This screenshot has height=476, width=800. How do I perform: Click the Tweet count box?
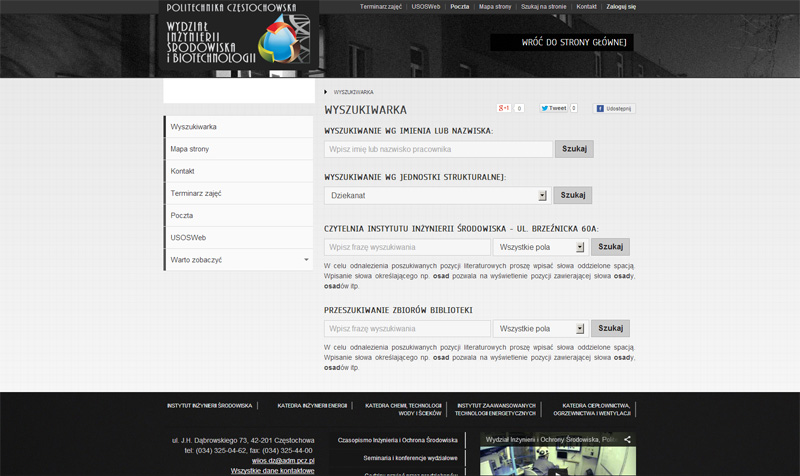click(x=573, y=108)
